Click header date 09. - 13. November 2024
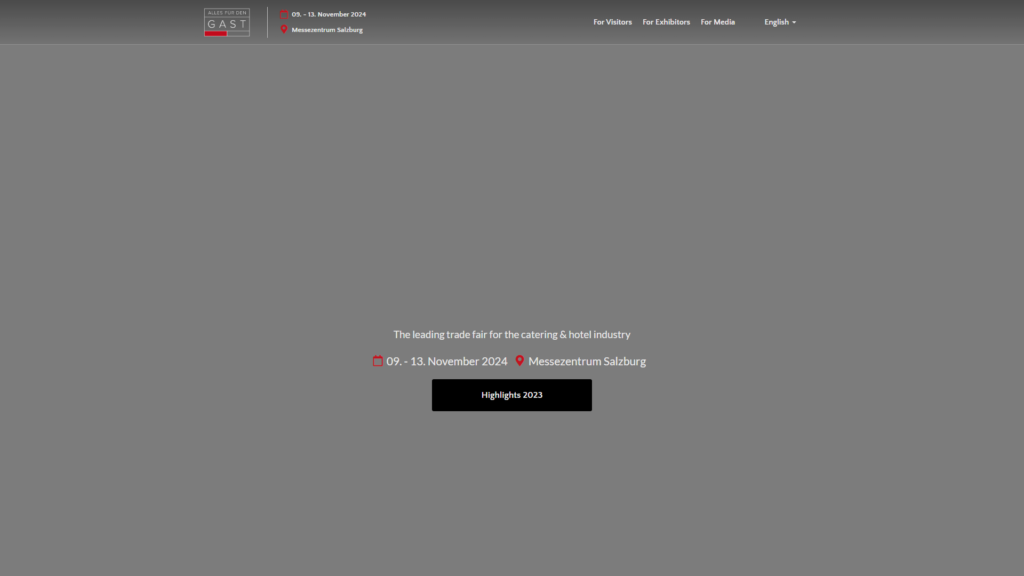This screenshot has width=1024, height=576. point(328,14)
